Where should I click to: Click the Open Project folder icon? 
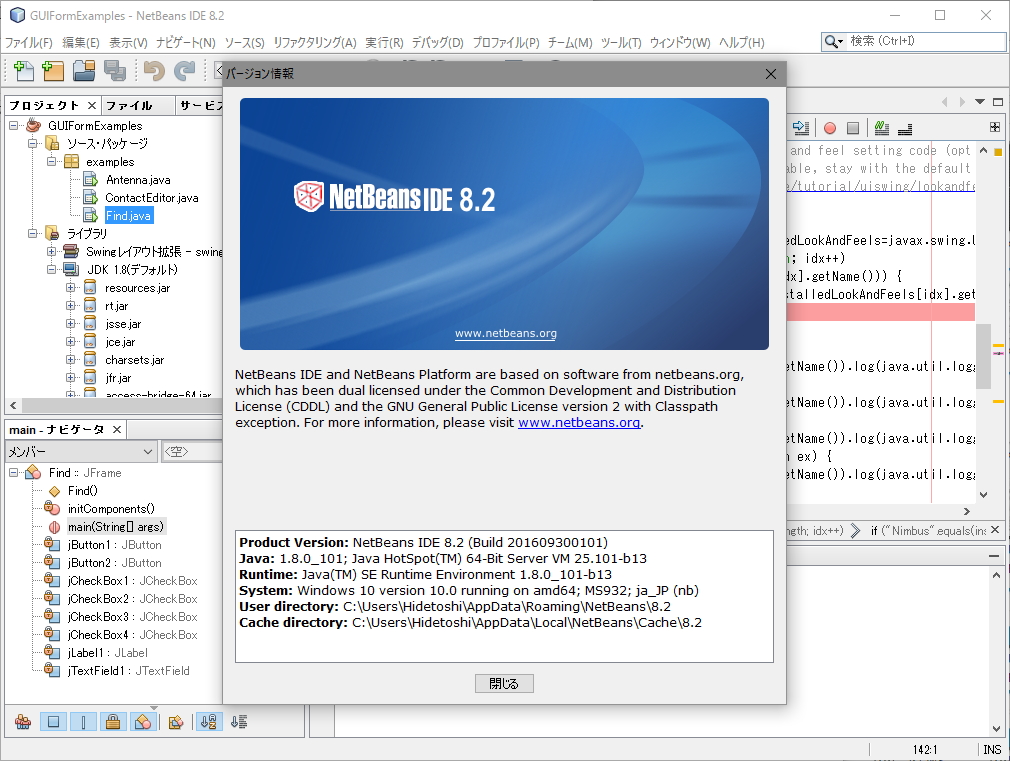pos(84,71)
